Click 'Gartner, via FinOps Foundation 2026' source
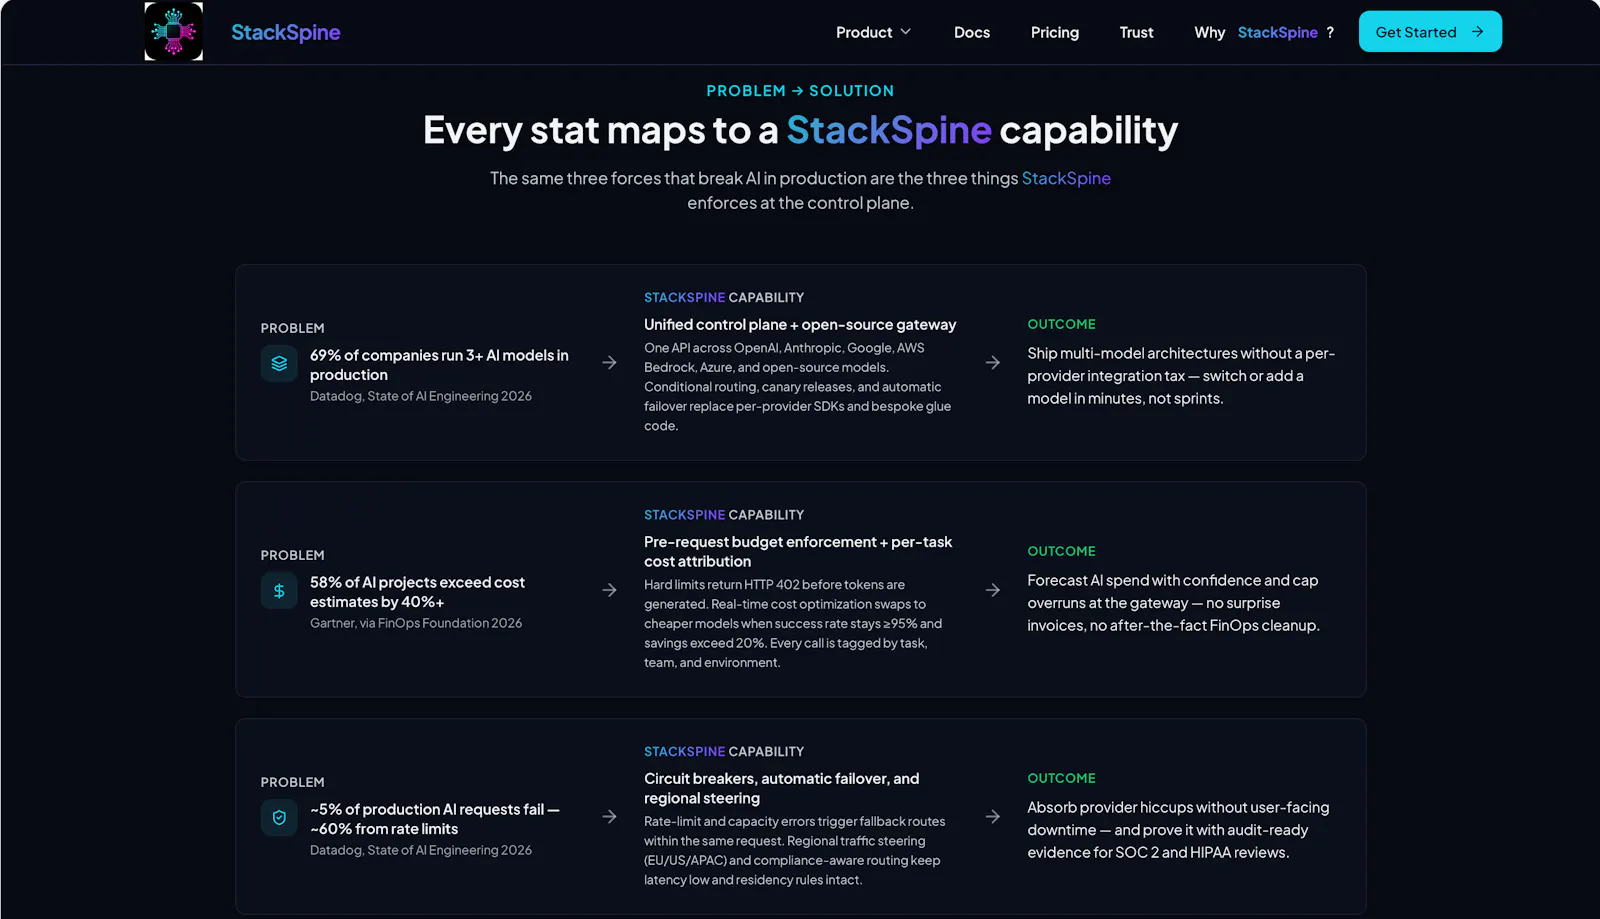Viewport: 1600px width, 919px height. pos(416,623)
